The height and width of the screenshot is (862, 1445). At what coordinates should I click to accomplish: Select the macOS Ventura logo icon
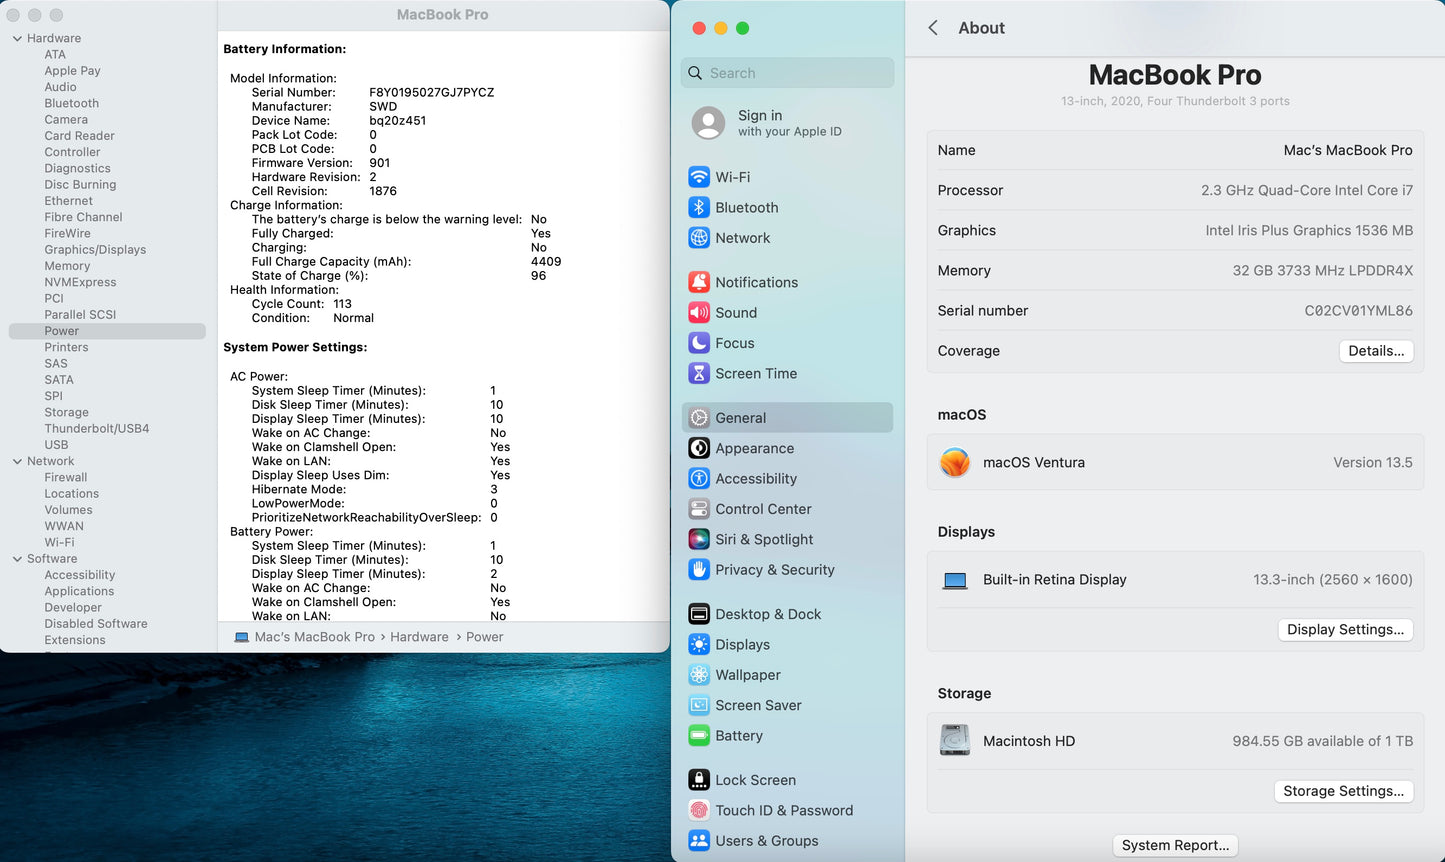(x=955, y=463)
